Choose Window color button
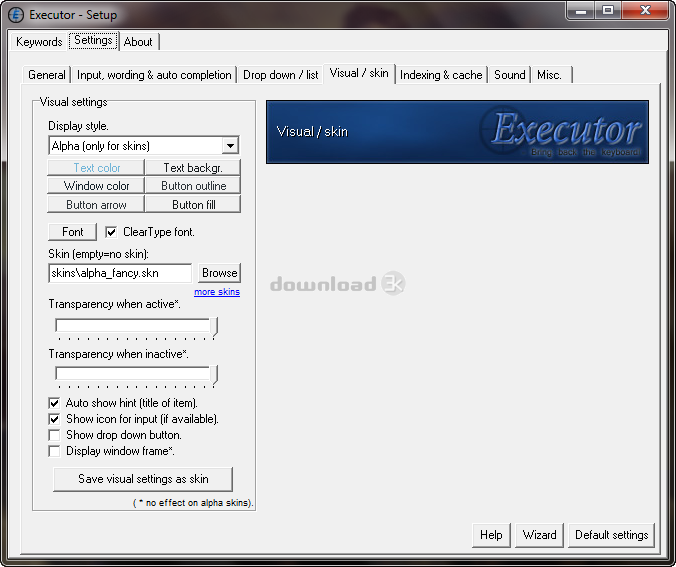Viewport: 676px width, 567px height. pyautogui.click(x=96, y=186)
